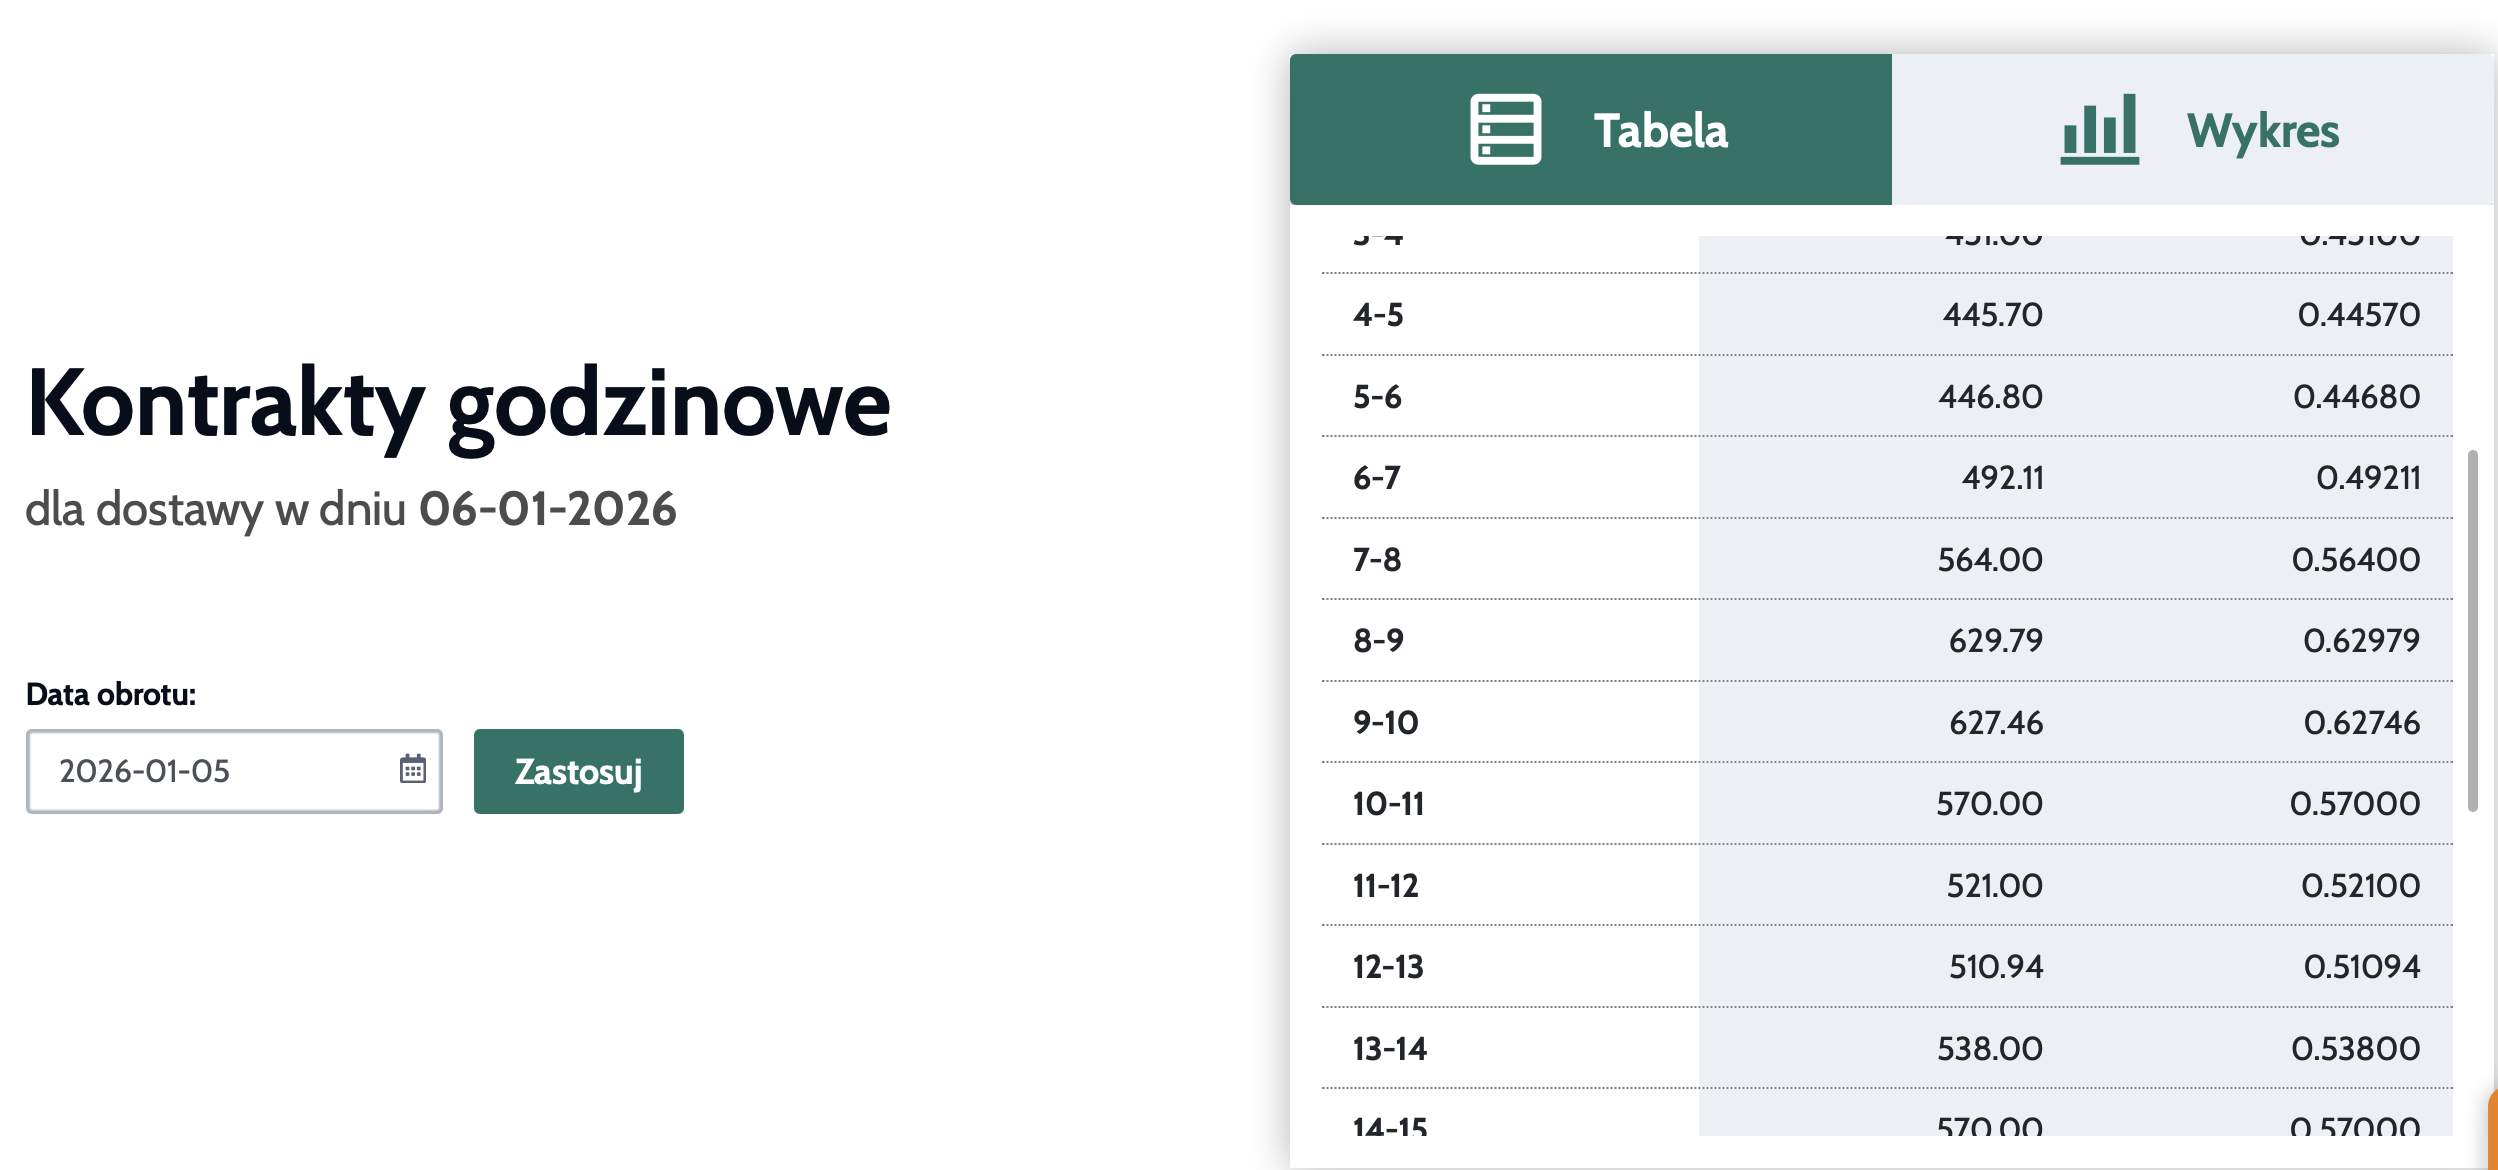Click the delivery date 06-01-2026 text
The width and height of the screenshot is (2498, 1170).
pos(547,509)
